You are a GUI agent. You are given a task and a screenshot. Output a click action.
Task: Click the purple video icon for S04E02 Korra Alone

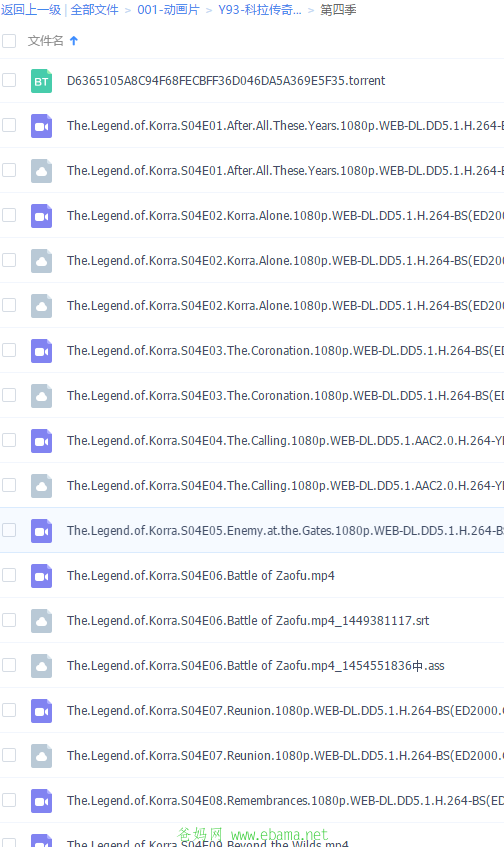point(42,216)
